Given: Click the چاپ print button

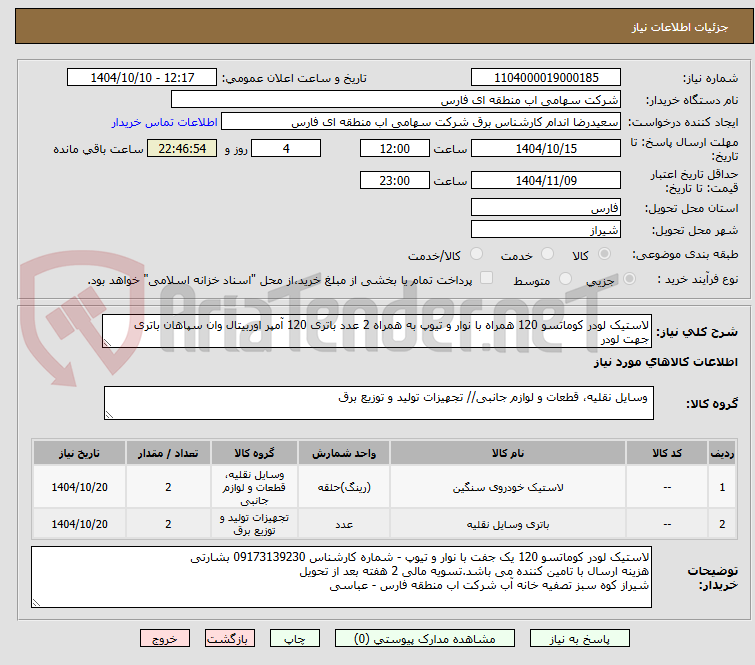Looking at the screenshot, I should point(294,639).
